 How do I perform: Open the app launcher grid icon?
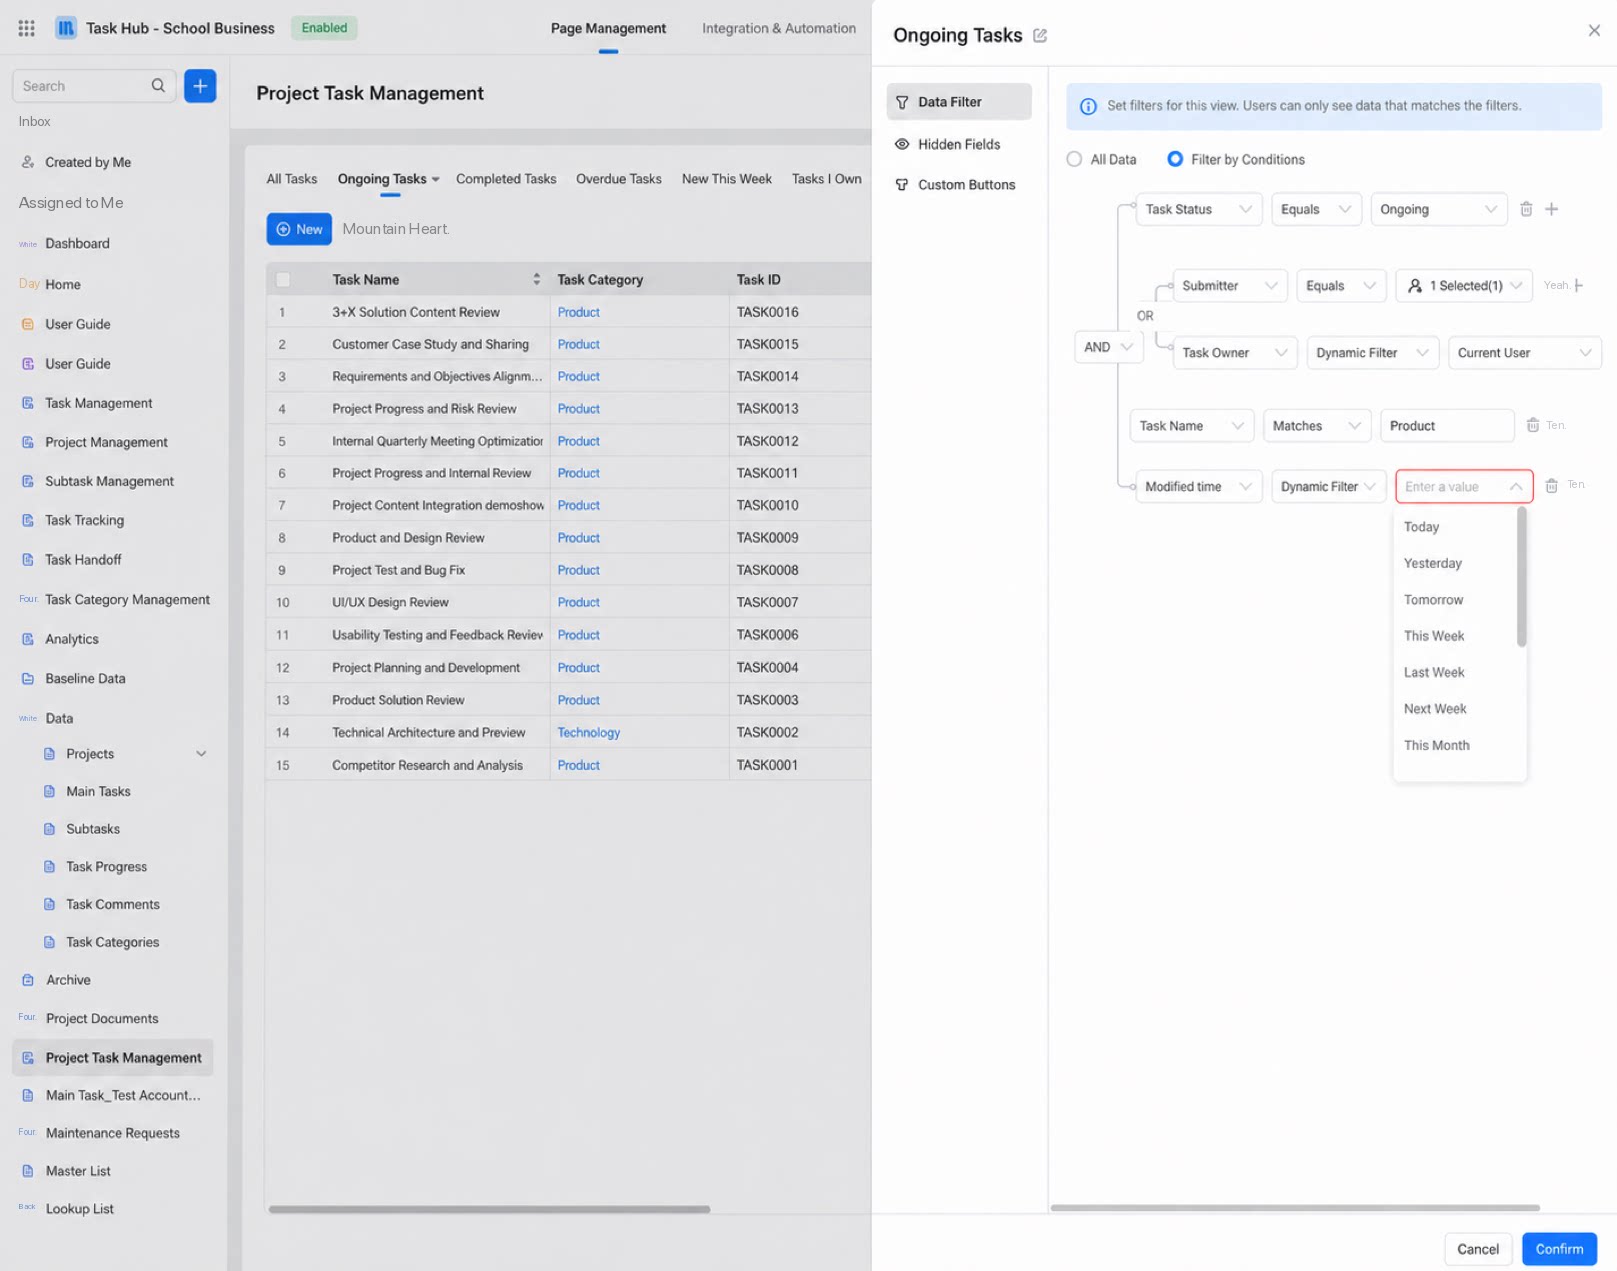(27, 28)
